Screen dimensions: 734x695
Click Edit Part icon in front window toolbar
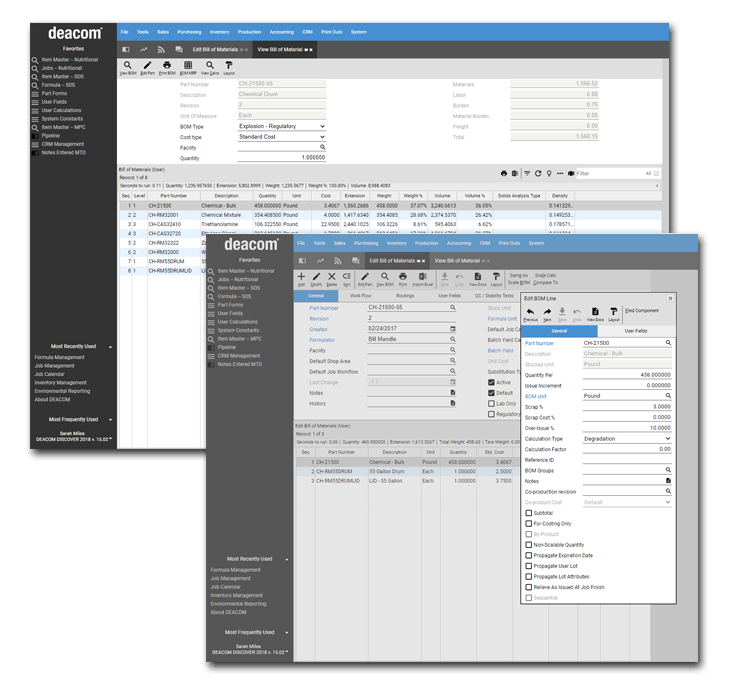tap(365, 278)
